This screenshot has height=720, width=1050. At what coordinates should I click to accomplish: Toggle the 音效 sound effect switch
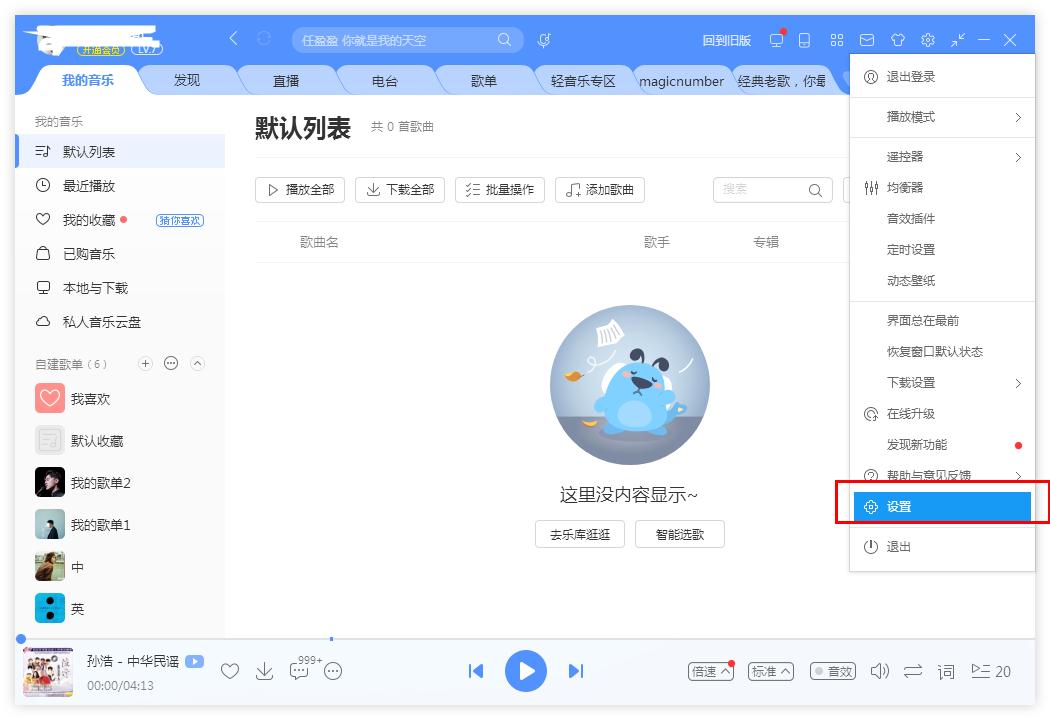[832, 671]
